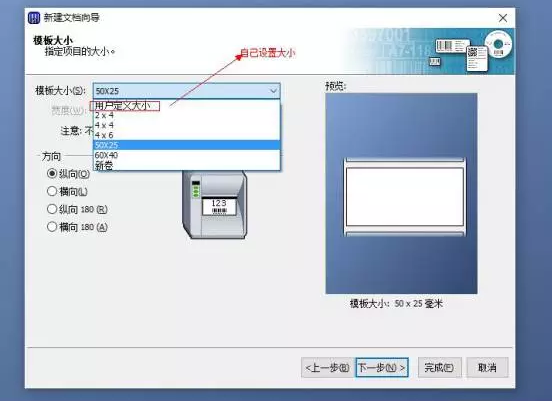Choose the highlighted 50X25 list entry
This screenshot has height=401, width=552.
point(187,145)
